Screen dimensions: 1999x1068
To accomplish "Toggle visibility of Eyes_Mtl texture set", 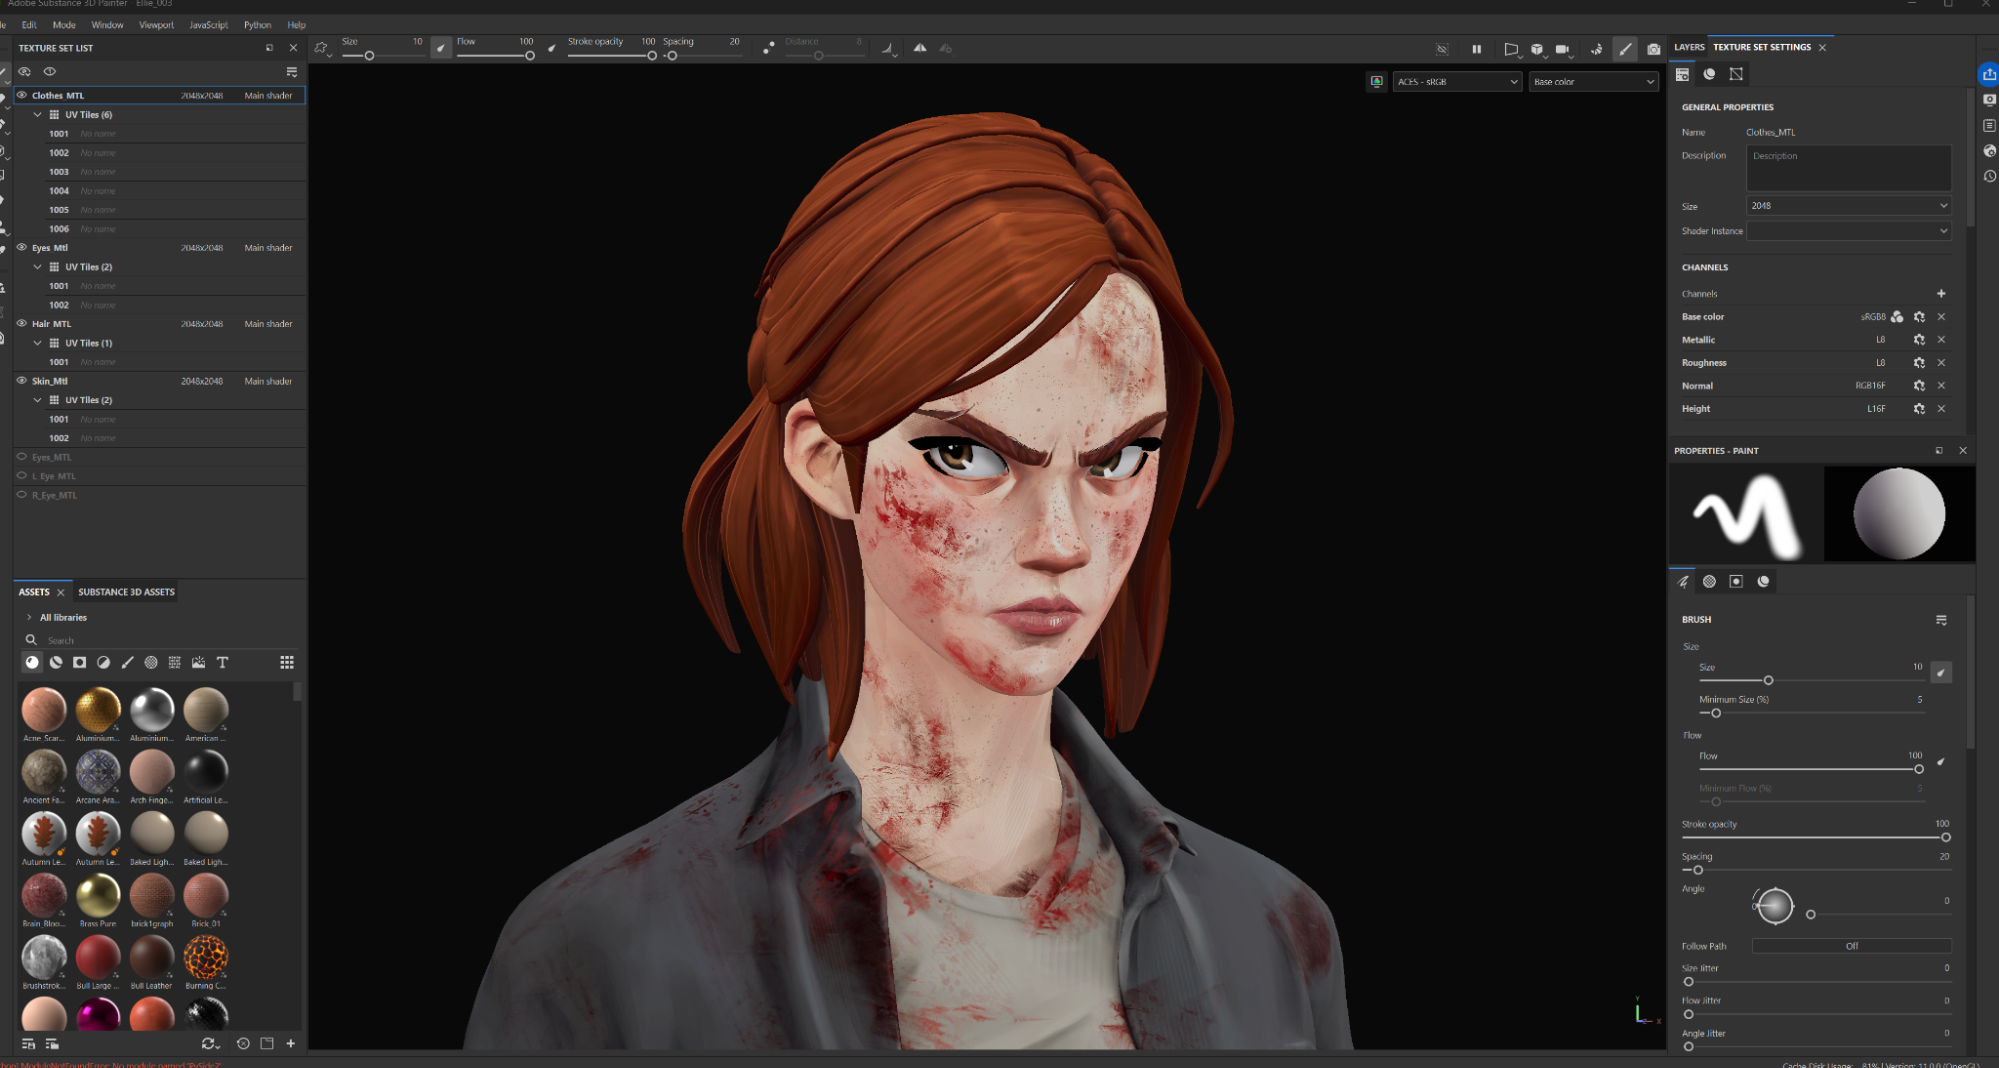I will pos(22,247).
